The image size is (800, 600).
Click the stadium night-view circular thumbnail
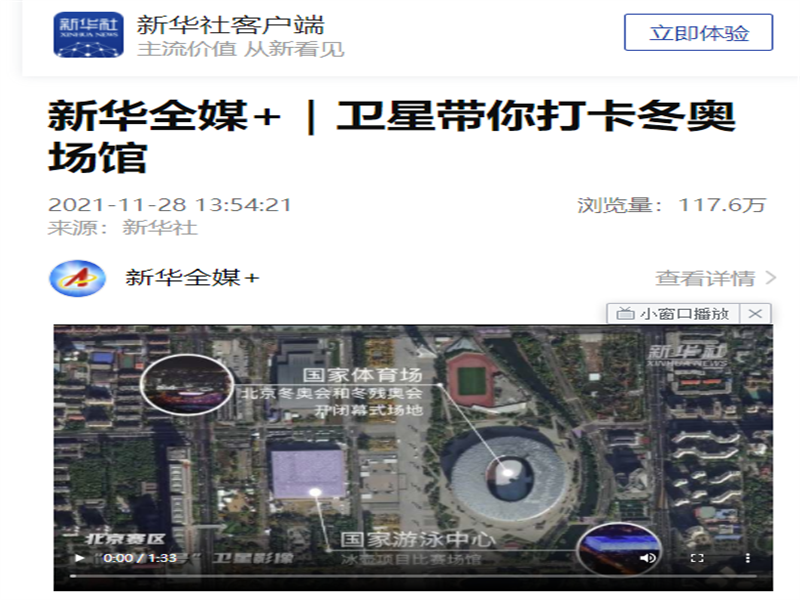pos(187,384)
